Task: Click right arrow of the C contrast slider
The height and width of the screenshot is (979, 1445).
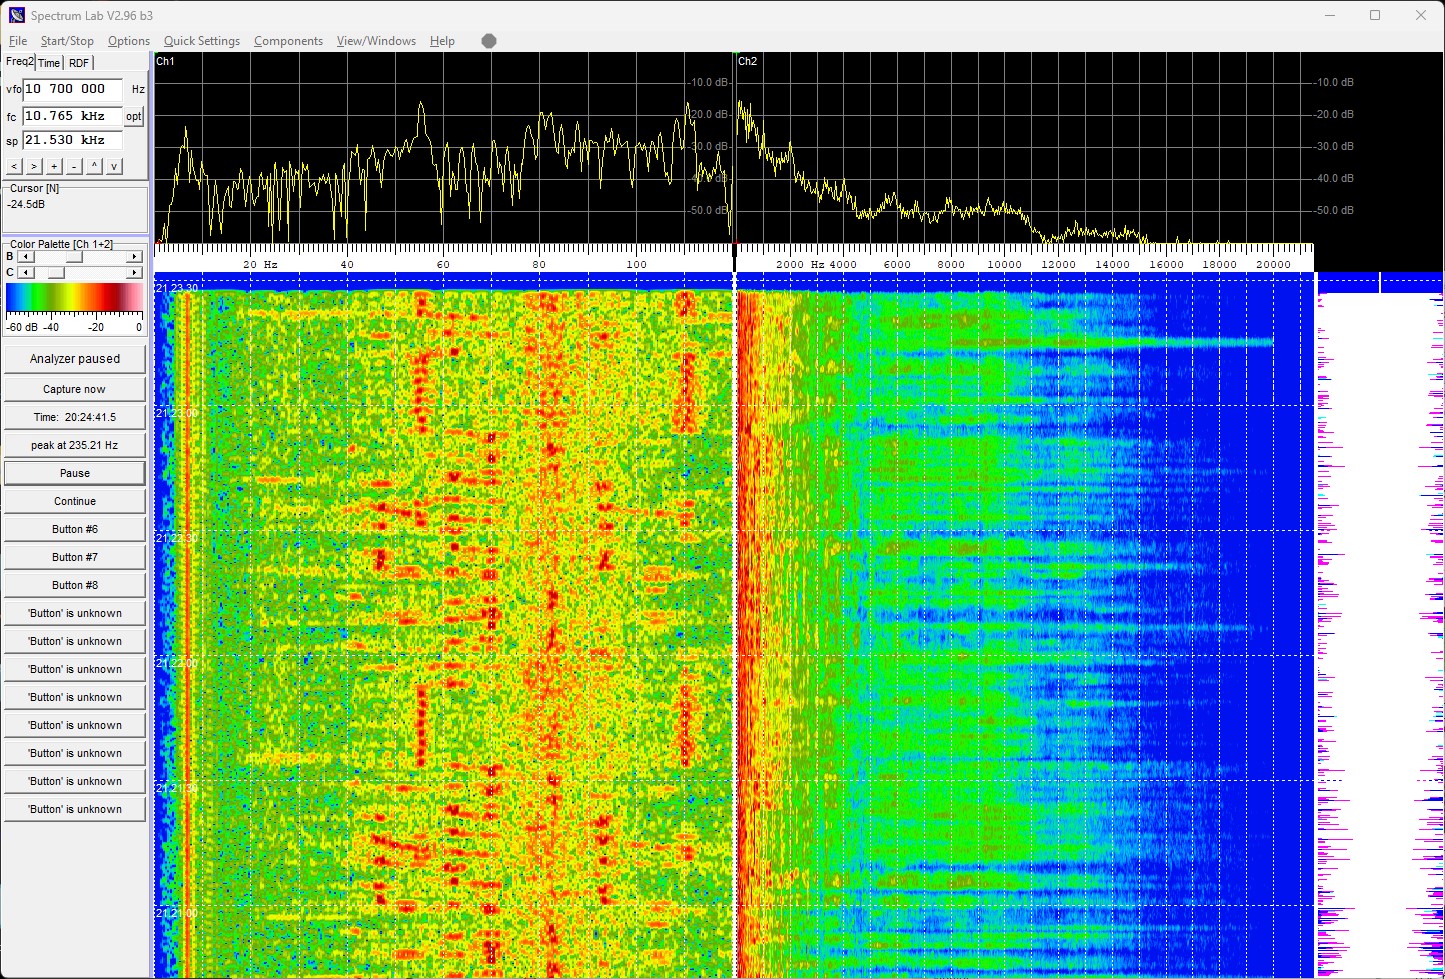Action: click(x=134, y=272)
